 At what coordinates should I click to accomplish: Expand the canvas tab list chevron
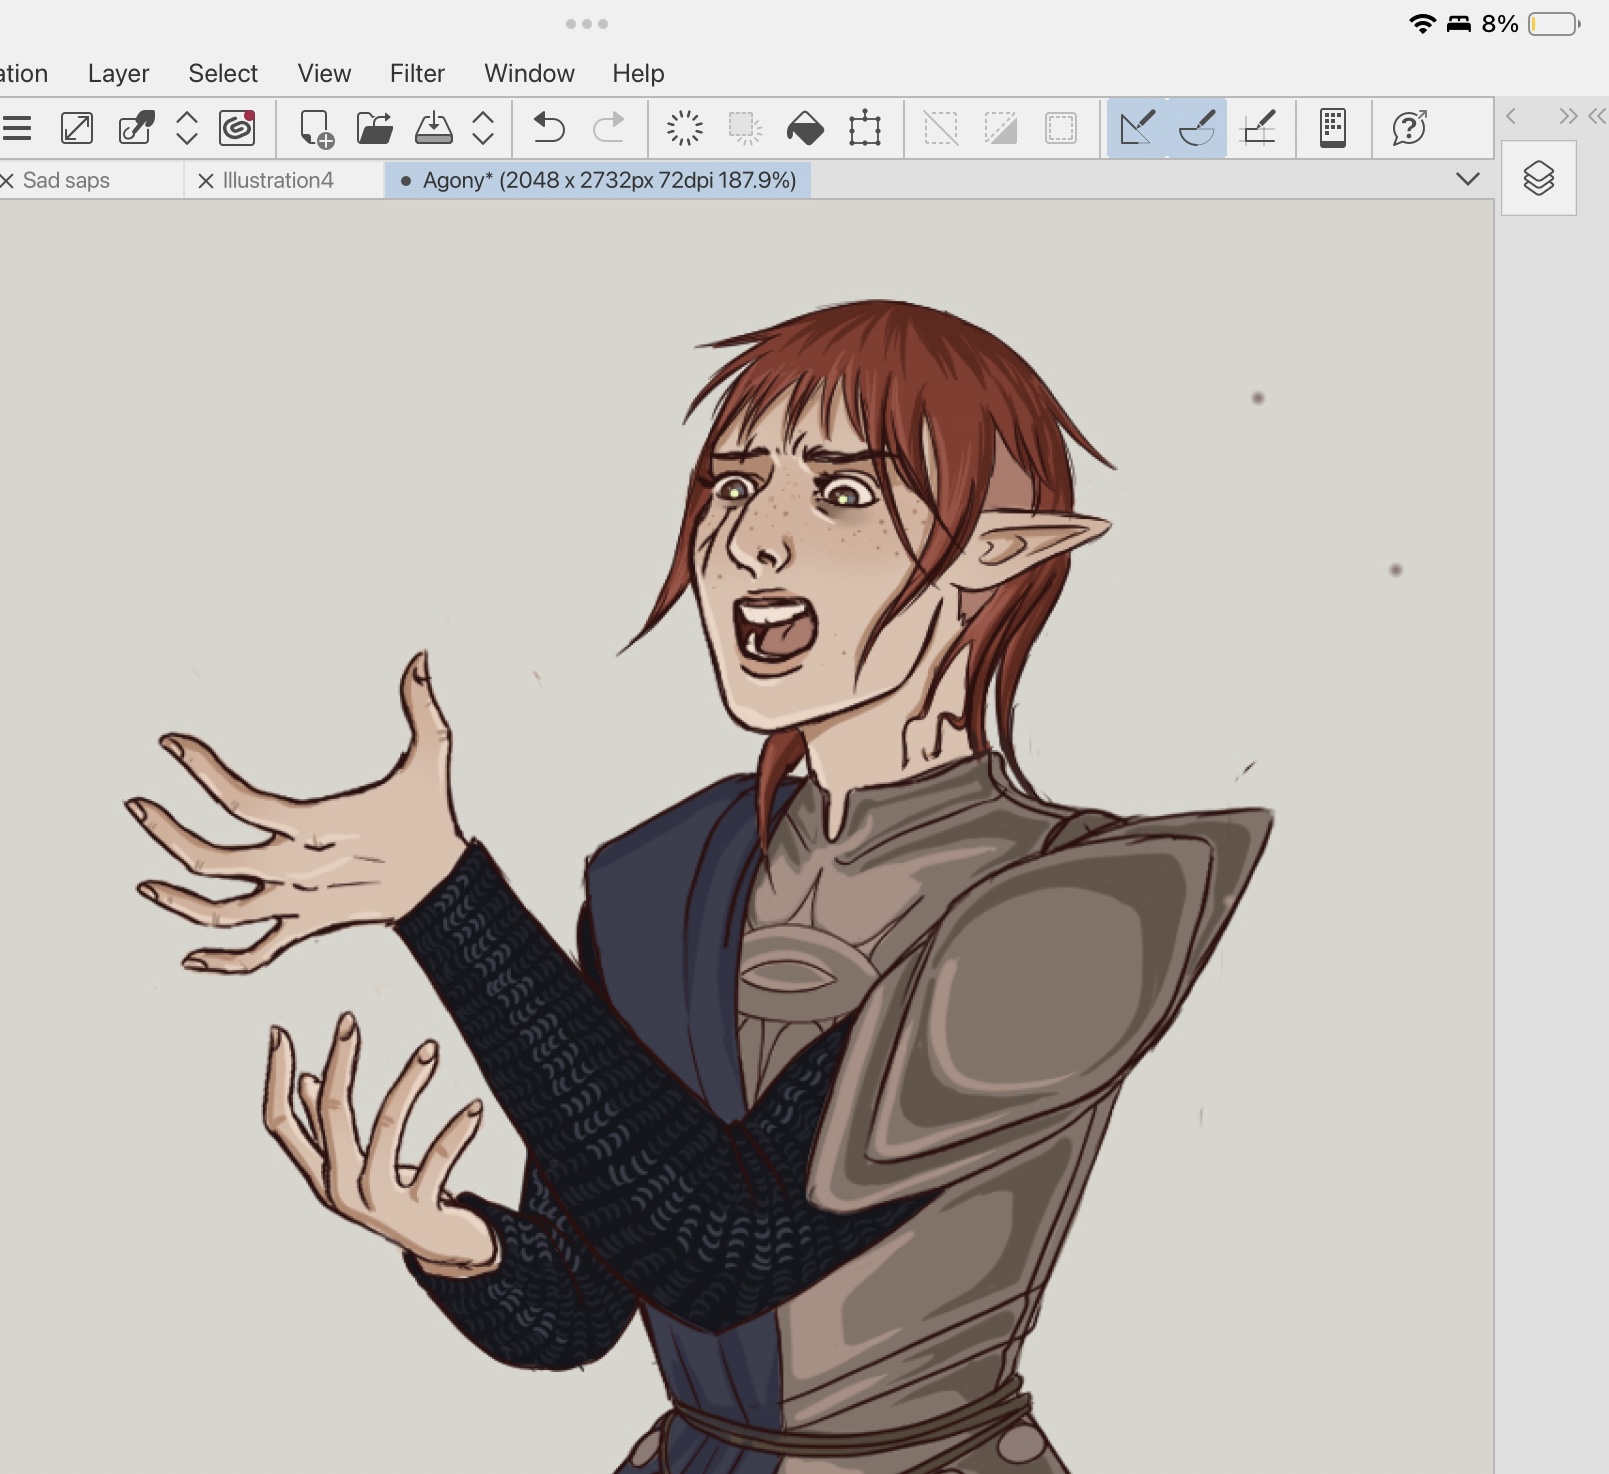click(1467, 179)
